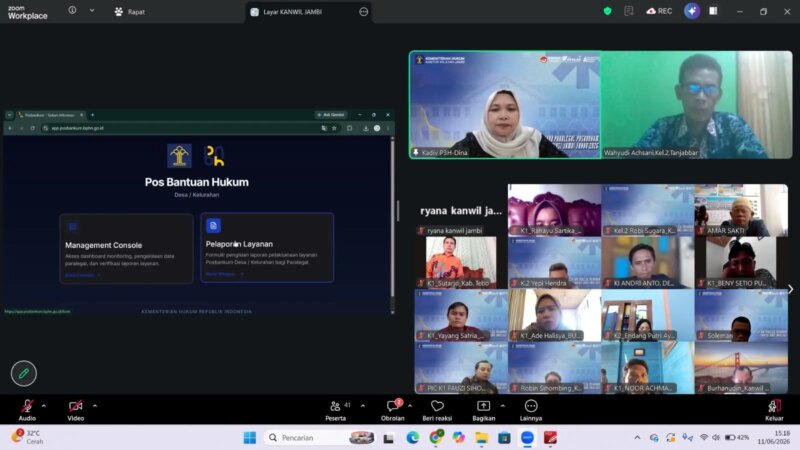
Task: Expand the caret next to Peserta
Action: [x=363, y=406]
